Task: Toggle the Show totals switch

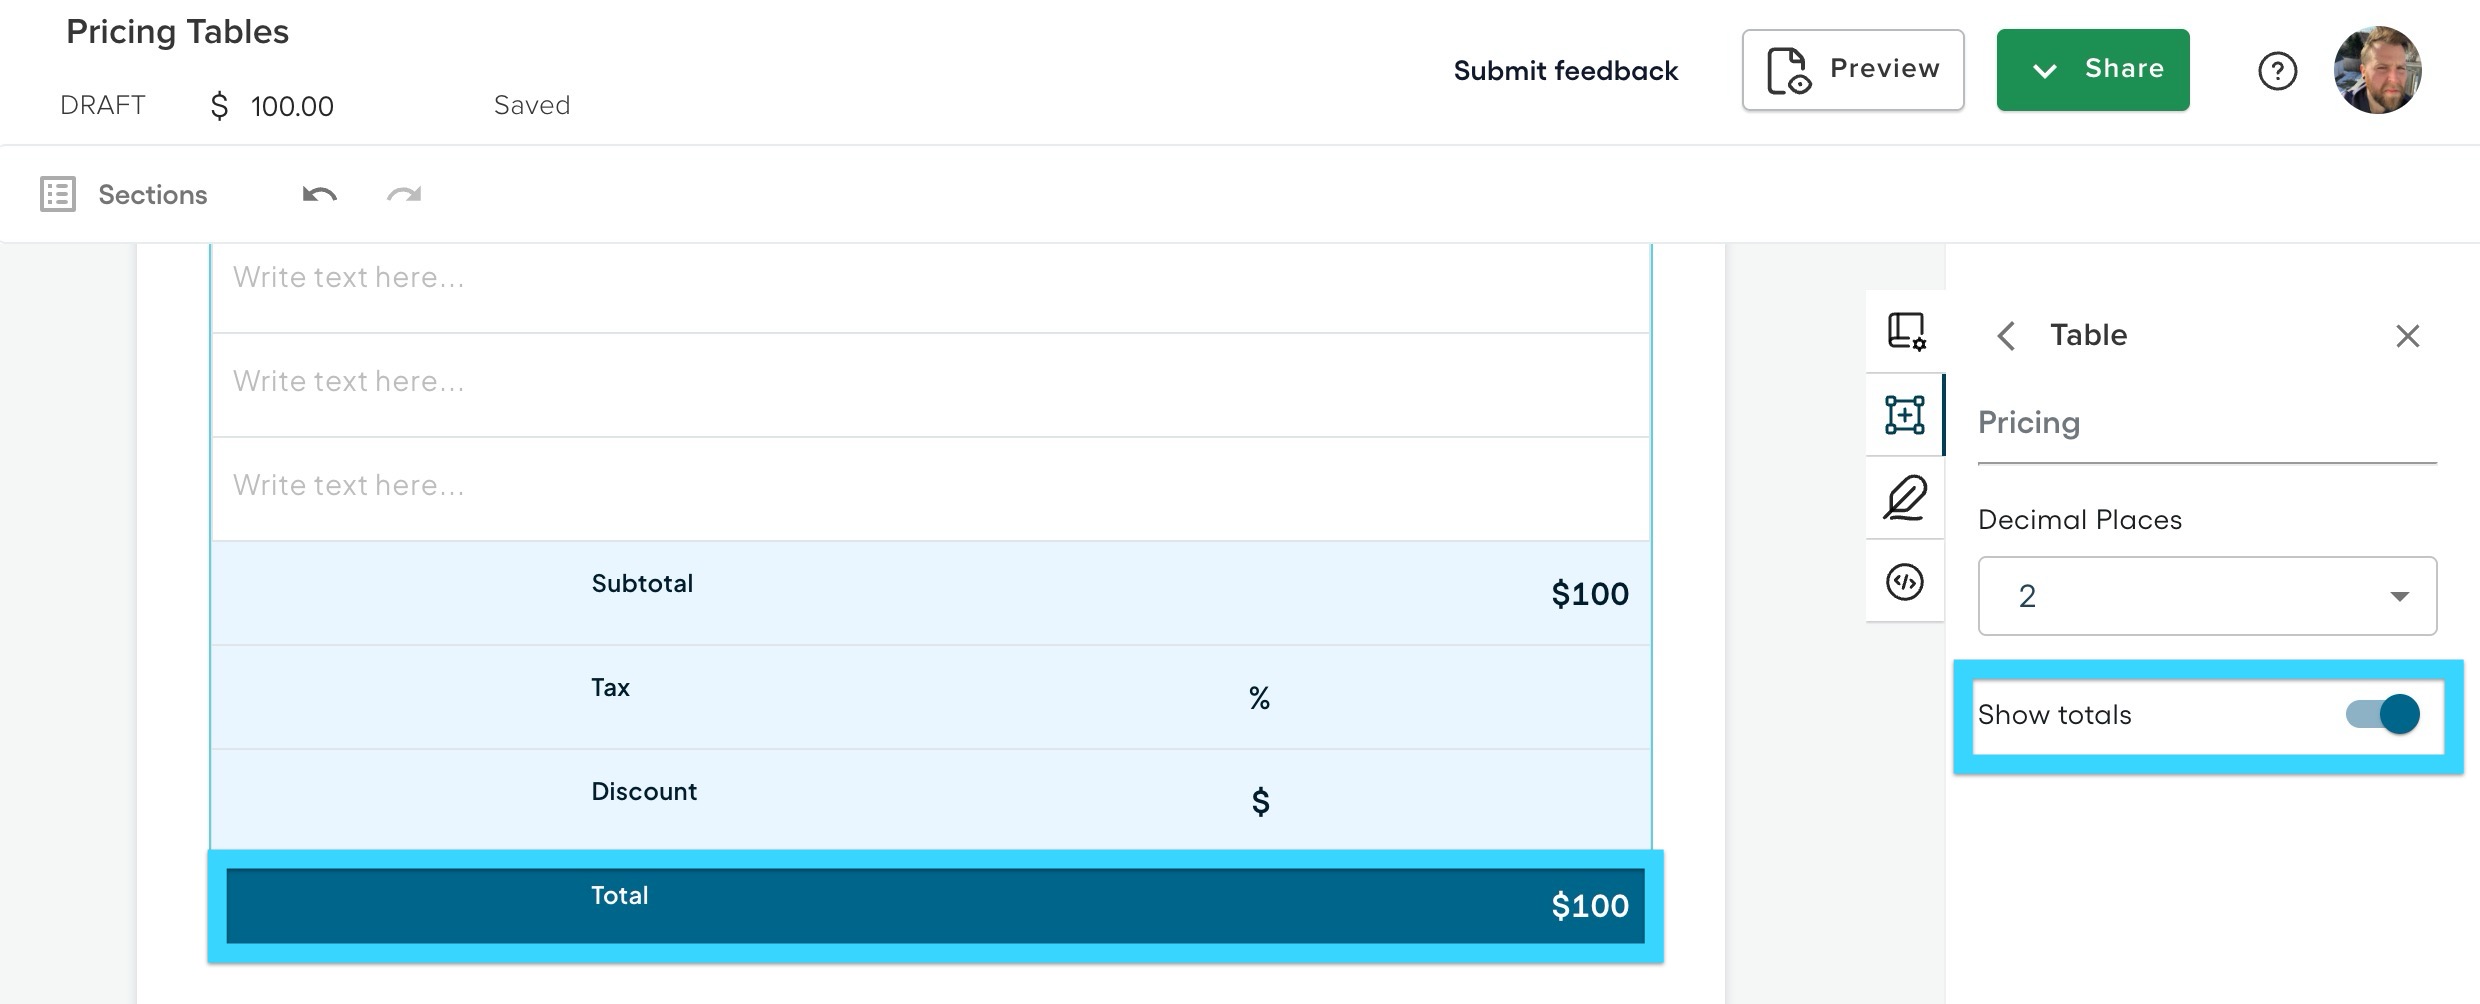Action: pyautogui.click(x=2382, y=714)
